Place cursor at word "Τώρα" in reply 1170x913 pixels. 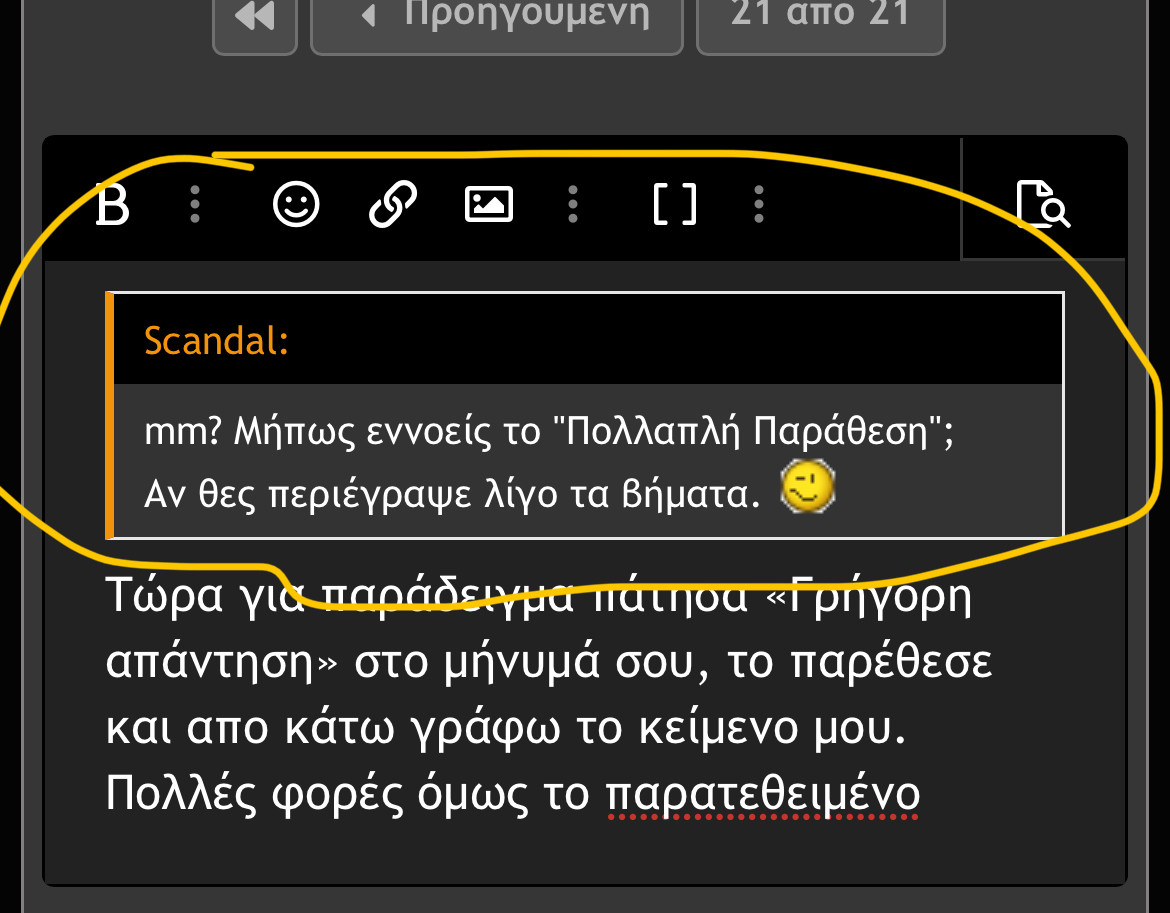160,598
